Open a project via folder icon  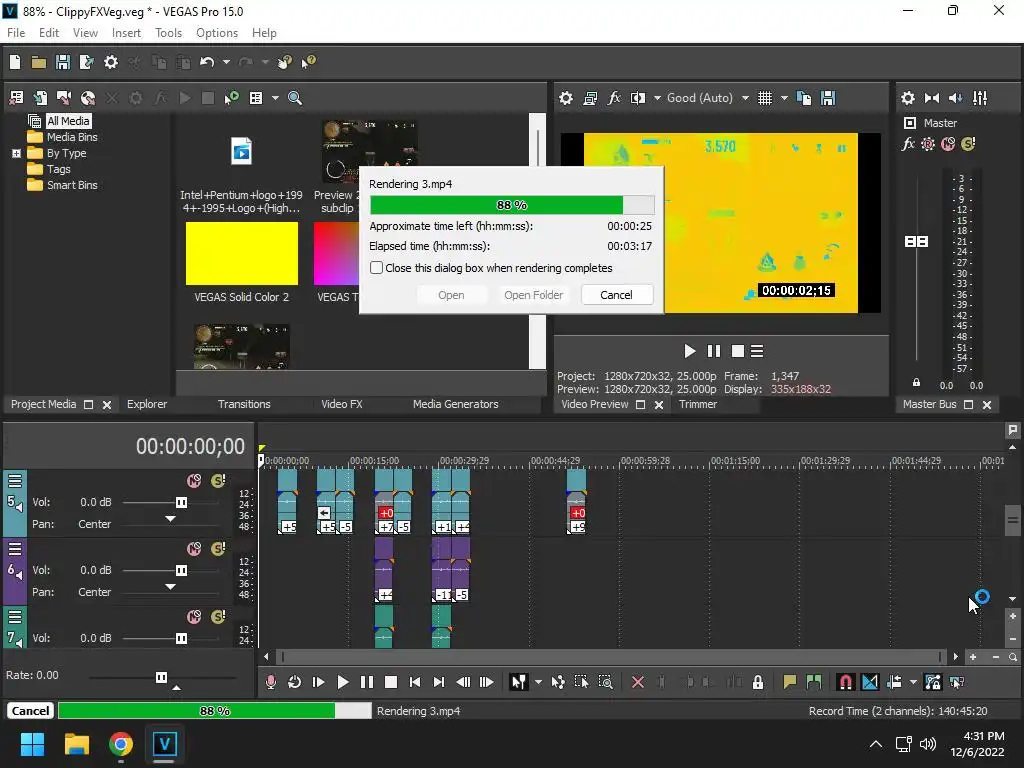click(39, 62)
